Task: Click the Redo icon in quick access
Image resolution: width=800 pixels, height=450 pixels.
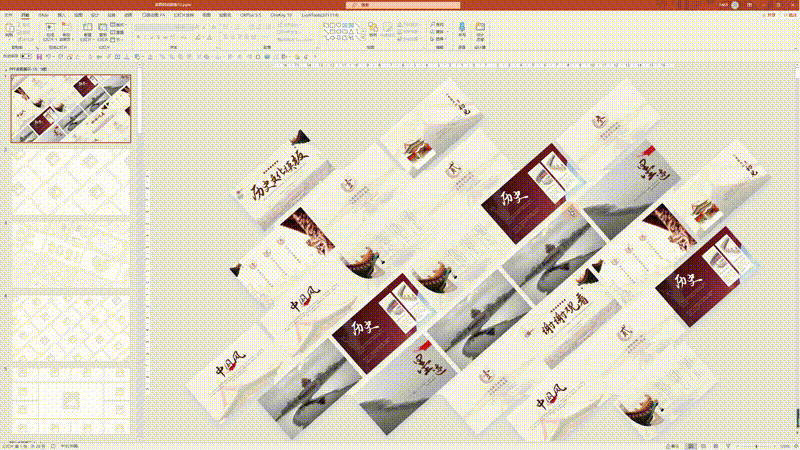Action: (60, 56)
